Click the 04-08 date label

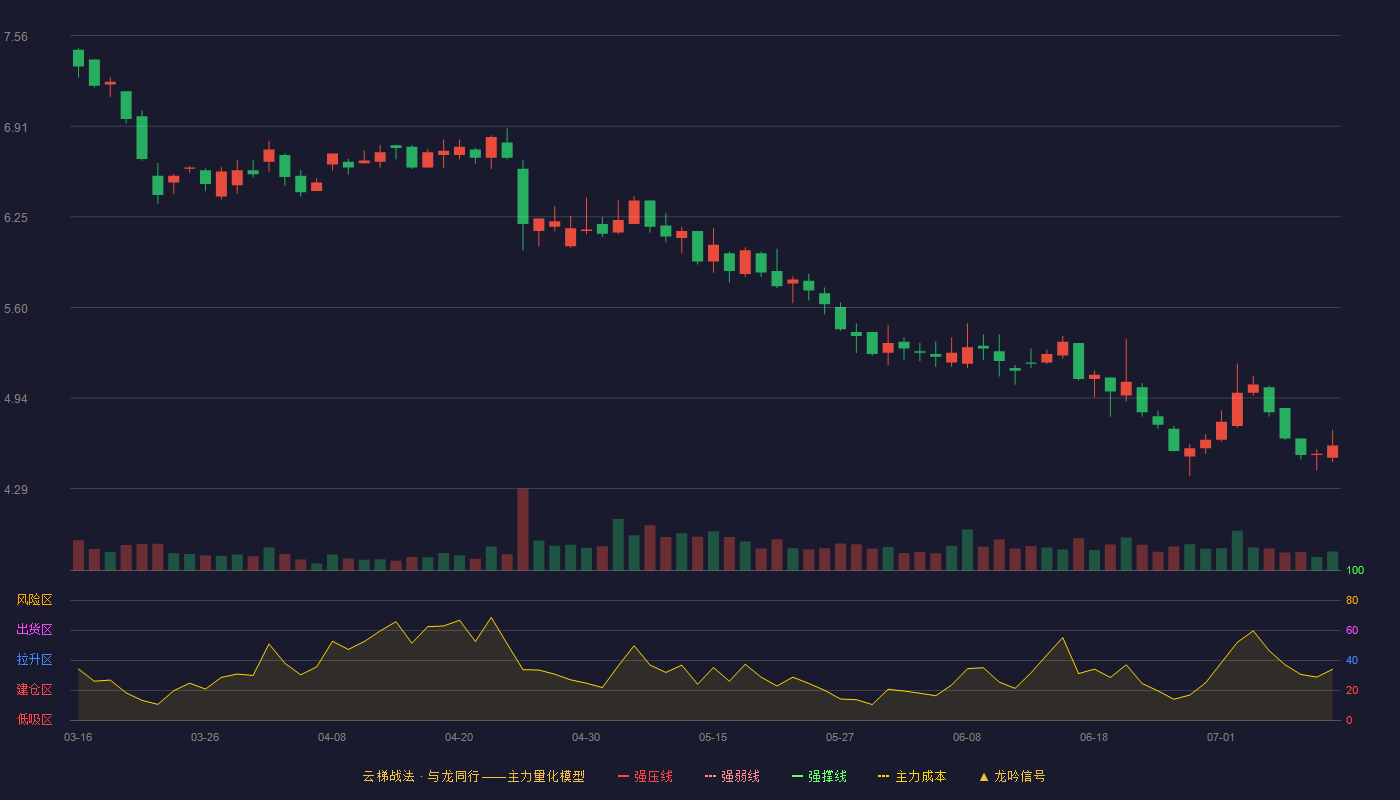(332, 737)
